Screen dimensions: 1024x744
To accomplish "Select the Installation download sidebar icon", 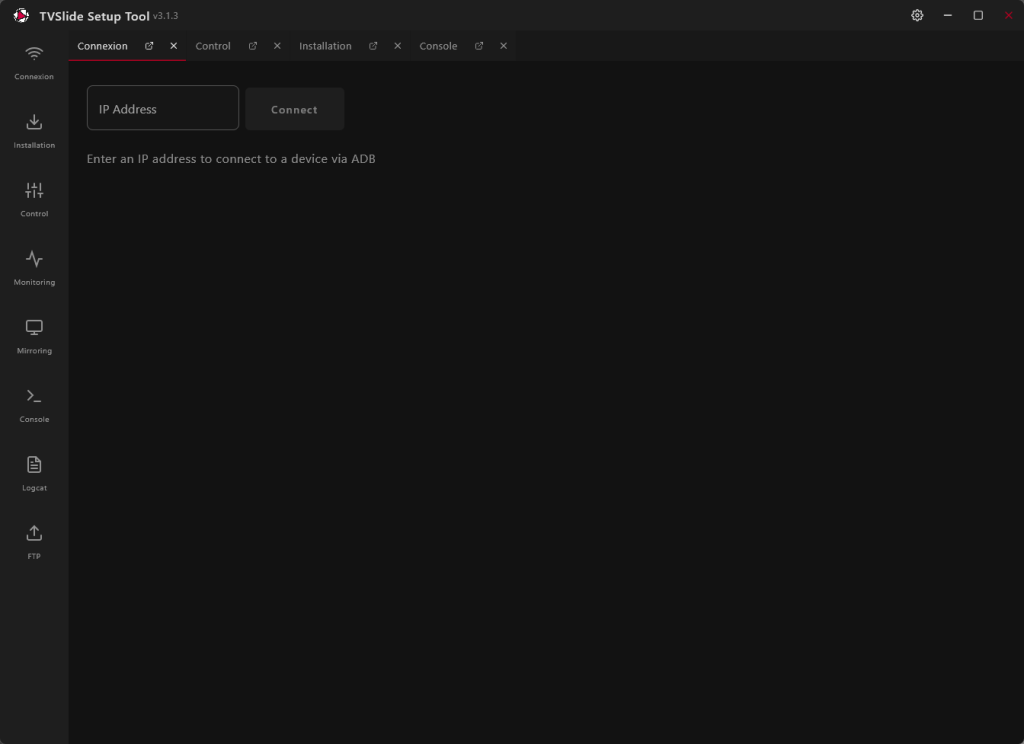I will tap(34, 123).
